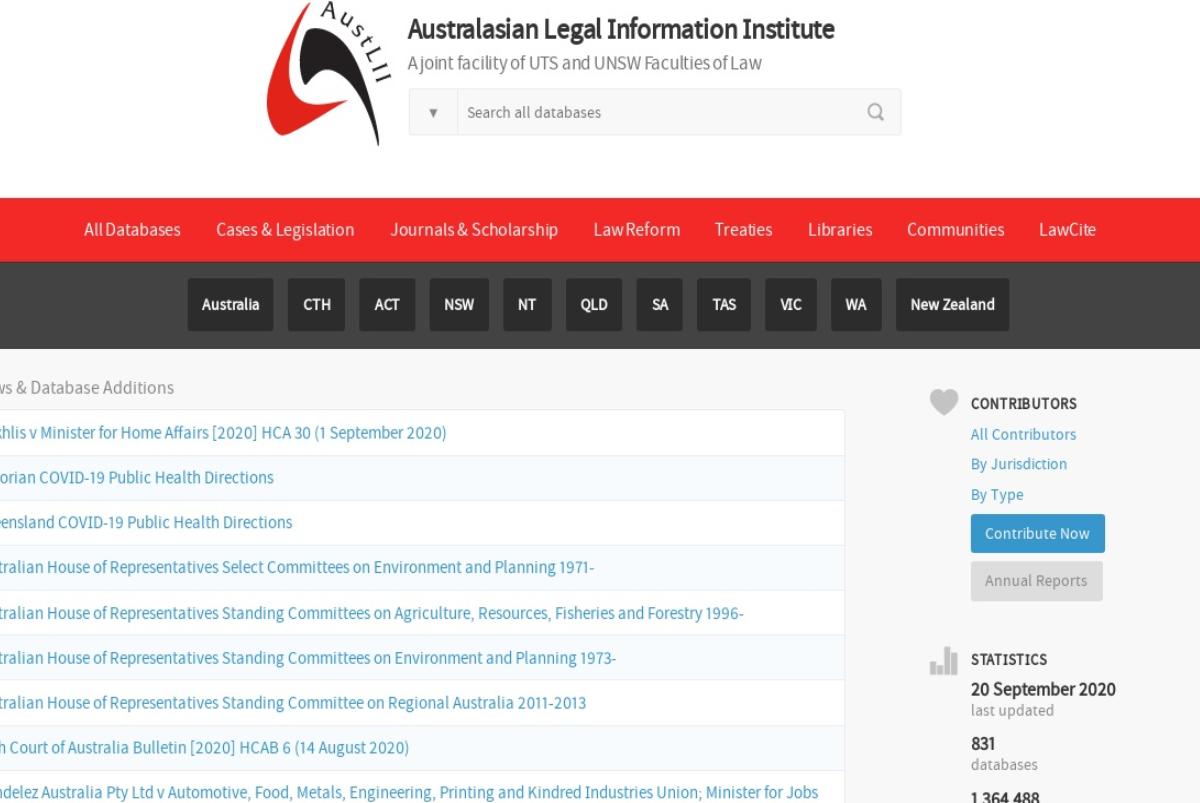Open Standing Committees on Environment and Planning 1973-
The image size is (1200, 803).
pyautogui.click(x=308, y=658)
